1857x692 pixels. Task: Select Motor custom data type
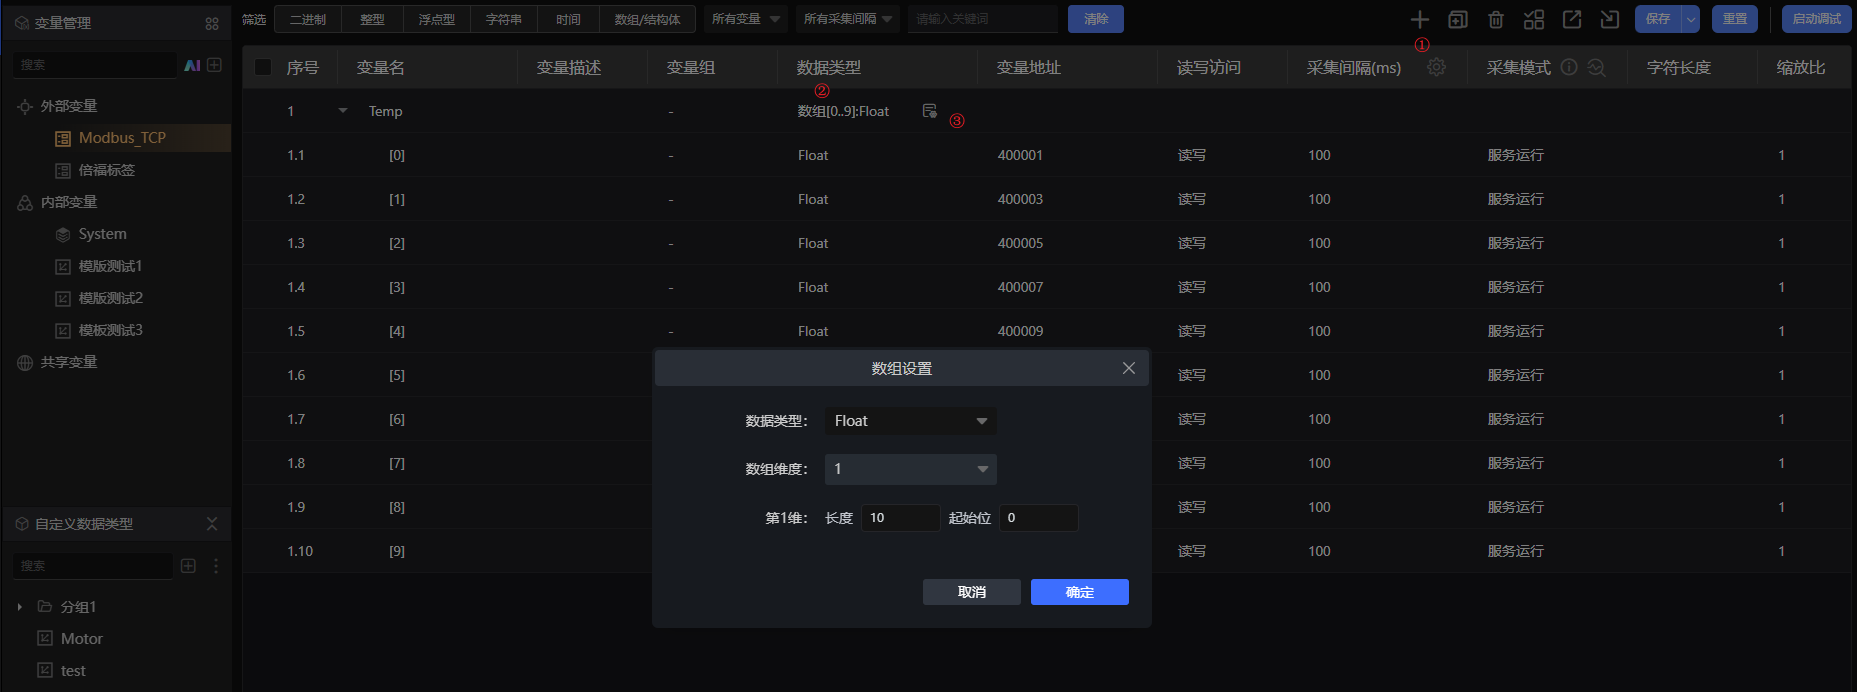click(x=81, y=639)
